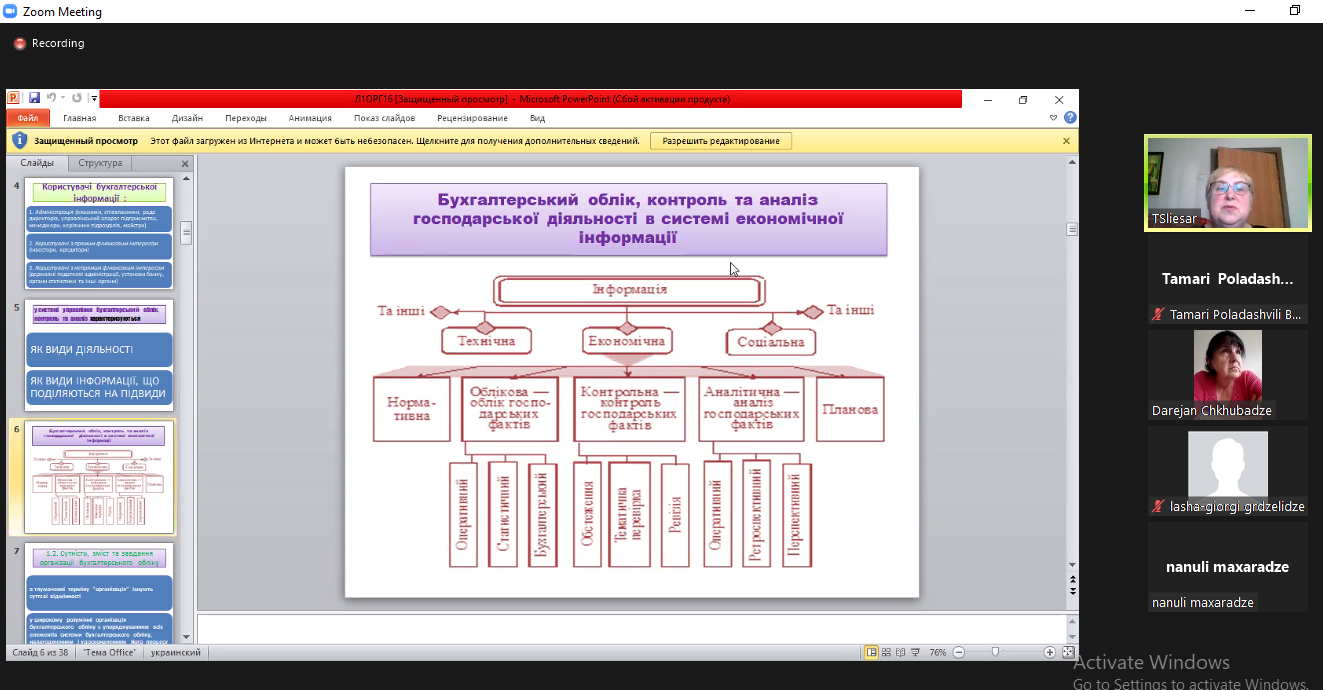Viewport: 1323px width, 690px height.
Task: Select Normal view toggle in status bar
Action: pyautogui.click(x=871, y=652)
